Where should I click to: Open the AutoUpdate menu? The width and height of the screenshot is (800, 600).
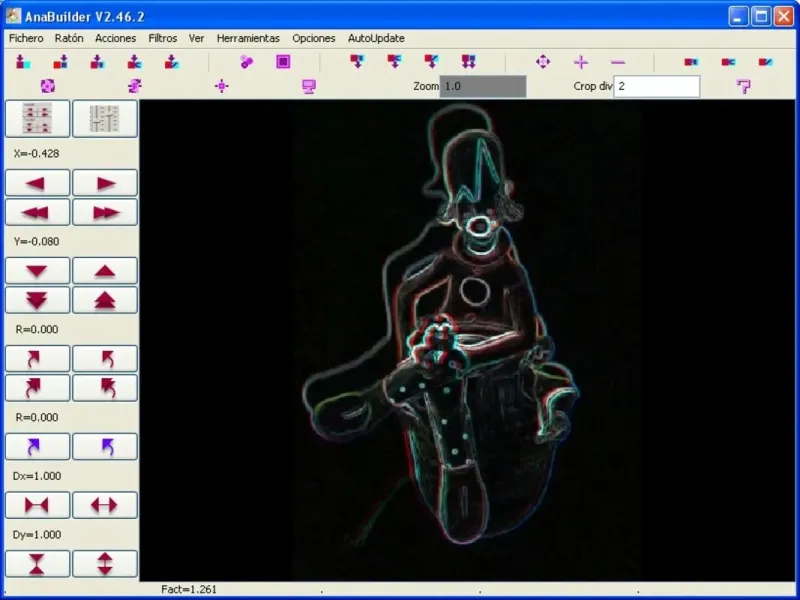tap(376, 38)
